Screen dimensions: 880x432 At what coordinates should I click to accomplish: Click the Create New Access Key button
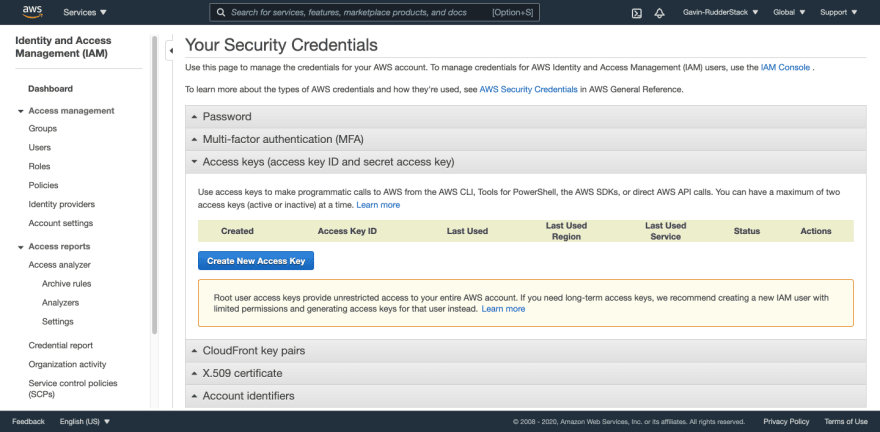pos(255,261)
